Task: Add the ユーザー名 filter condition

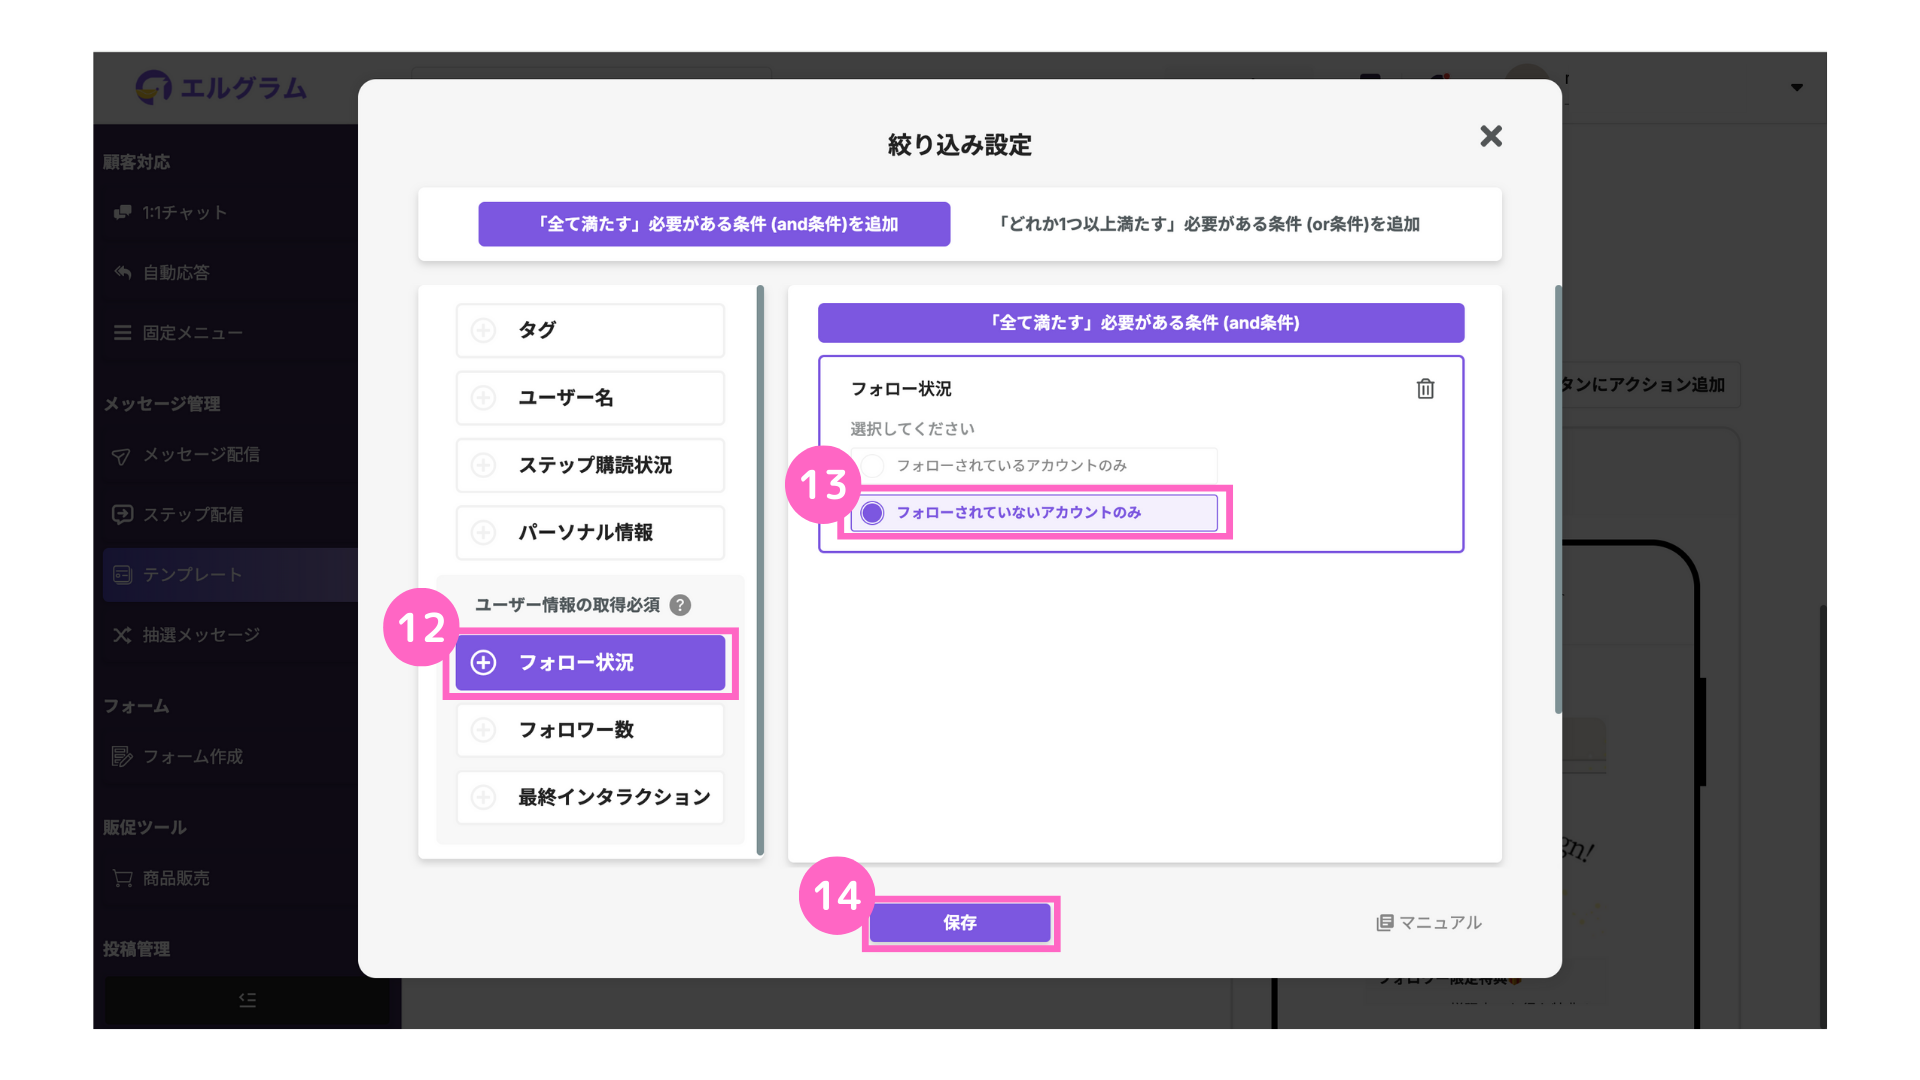Action: pyautogui.click(x=590, y=398)
